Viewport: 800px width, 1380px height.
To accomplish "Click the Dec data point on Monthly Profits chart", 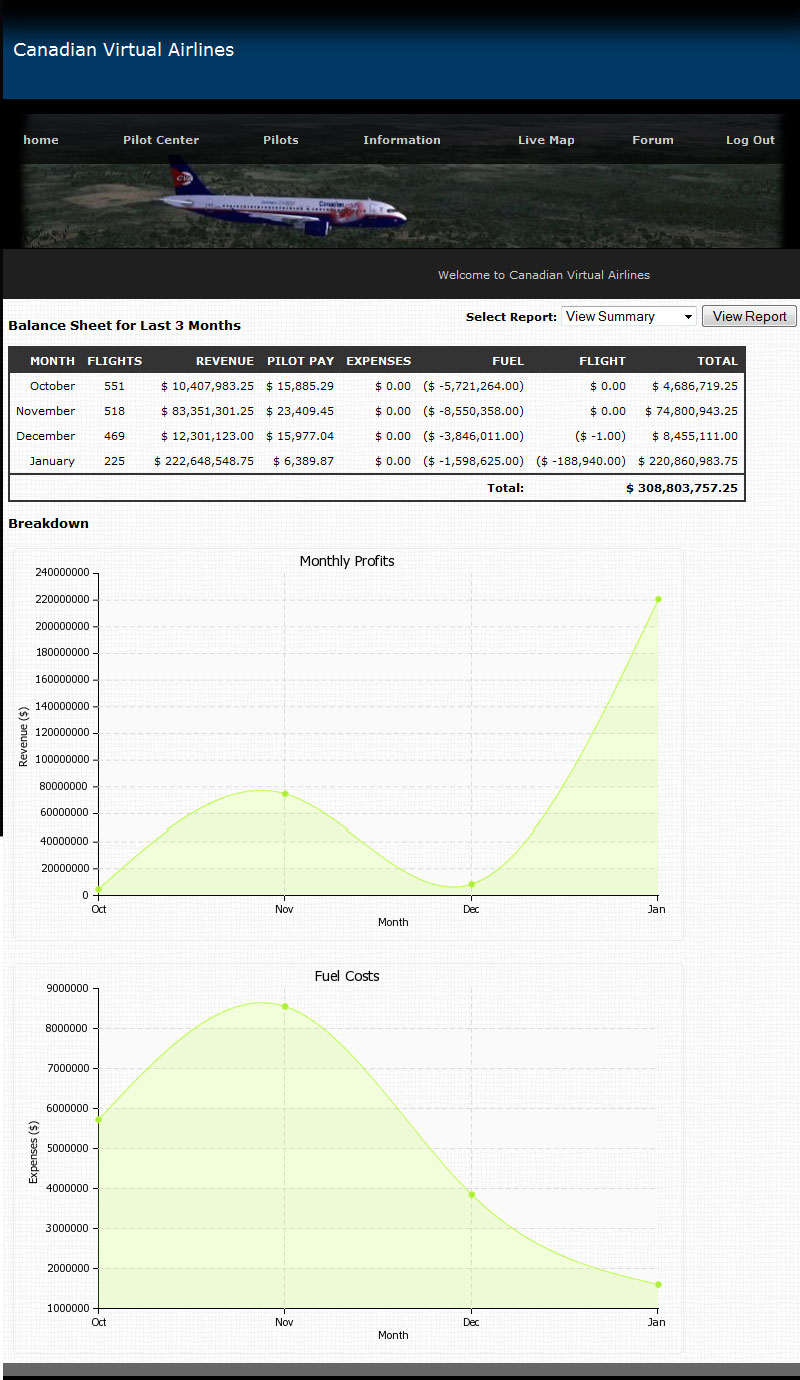I will point(471,884).
